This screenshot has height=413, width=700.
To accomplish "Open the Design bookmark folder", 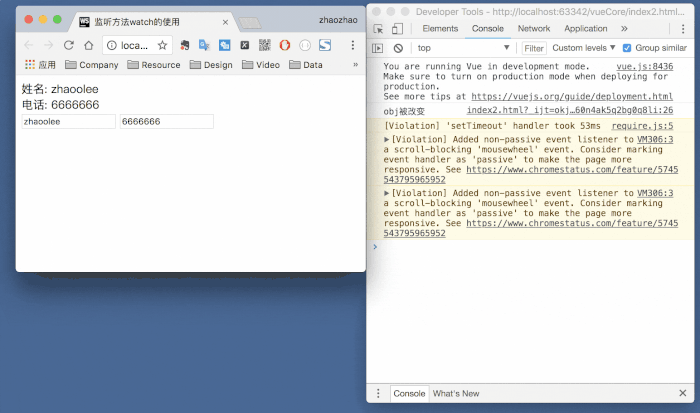I will [211, 65].
